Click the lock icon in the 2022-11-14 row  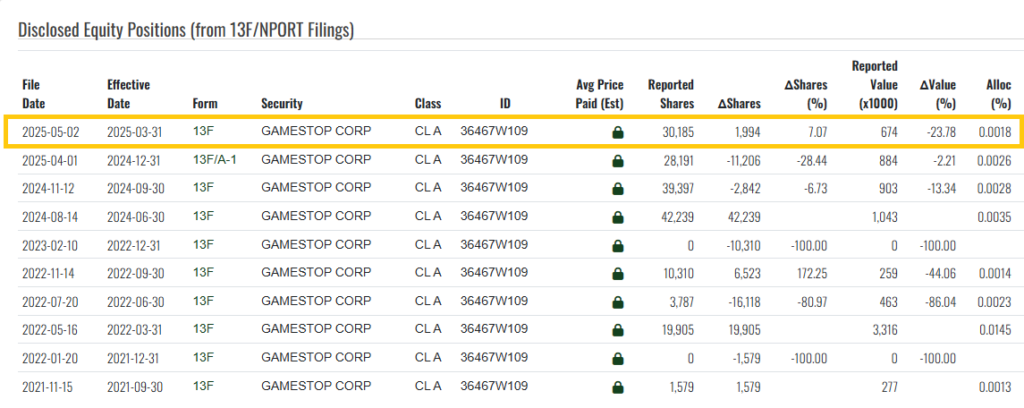pos(617,274)
